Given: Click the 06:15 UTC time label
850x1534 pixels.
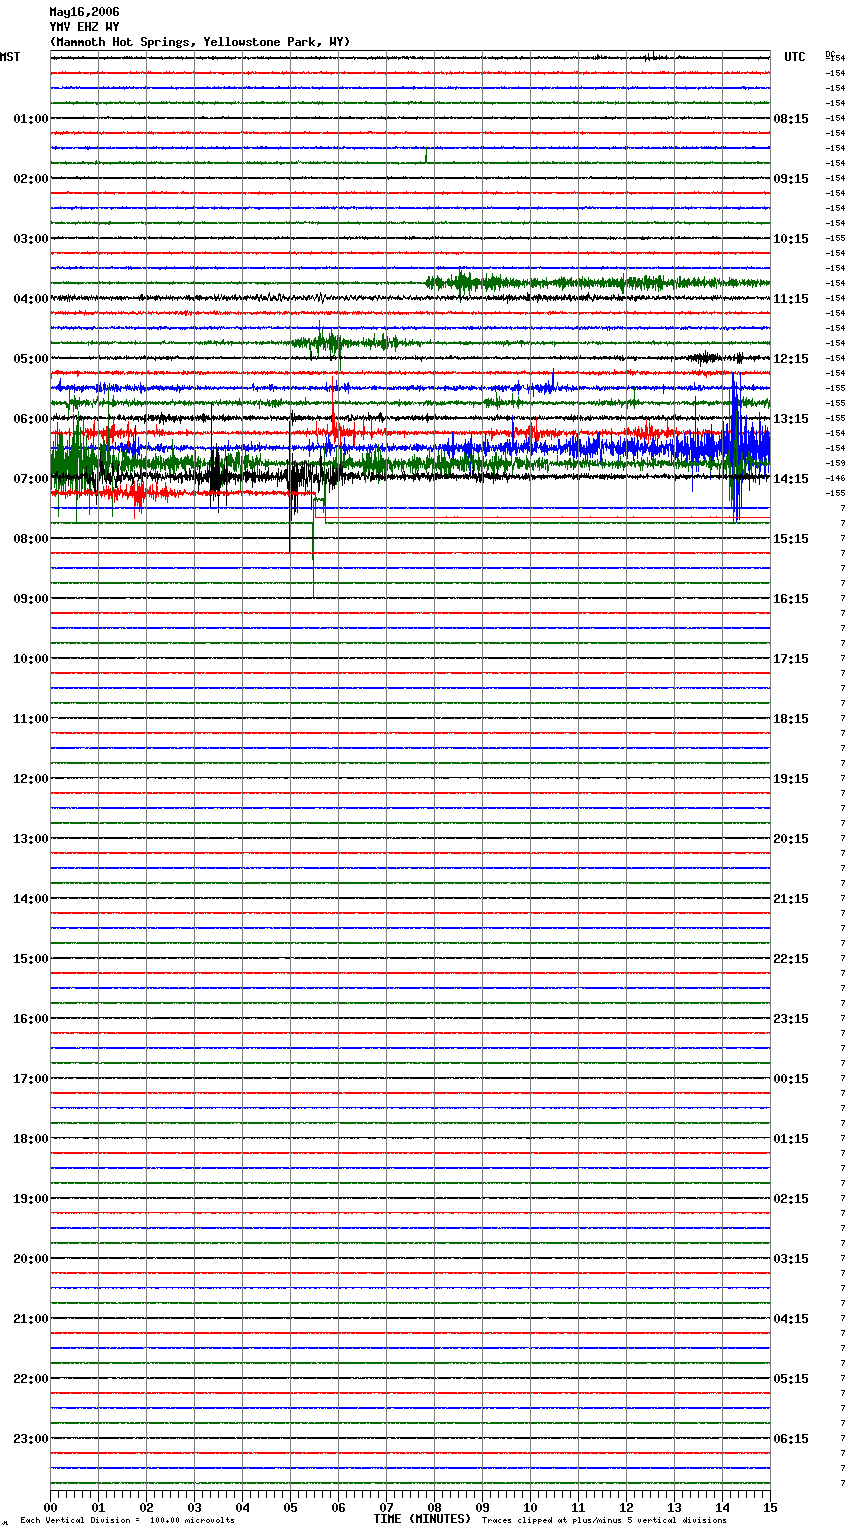Looking at the screenshot, I should tap(791, 1439).
